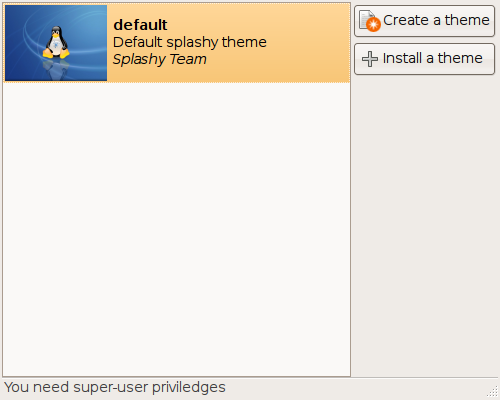Screen dimensions: 500x400
Task: Click the 'You need super-user priviledges' status message
Action: [x=115, y=387]
